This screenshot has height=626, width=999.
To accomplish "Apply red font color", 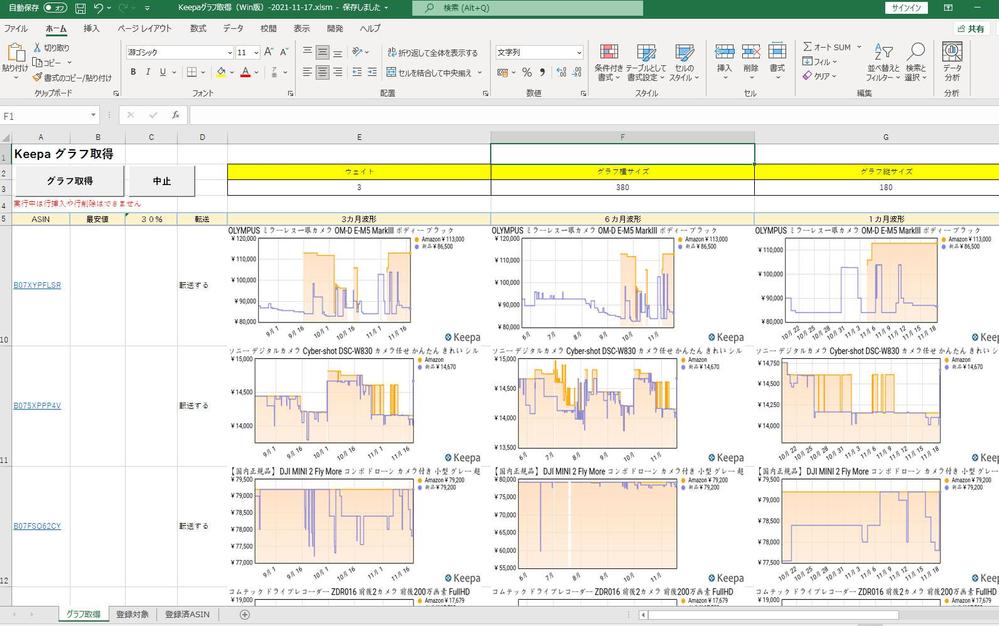I will point(245,73).
